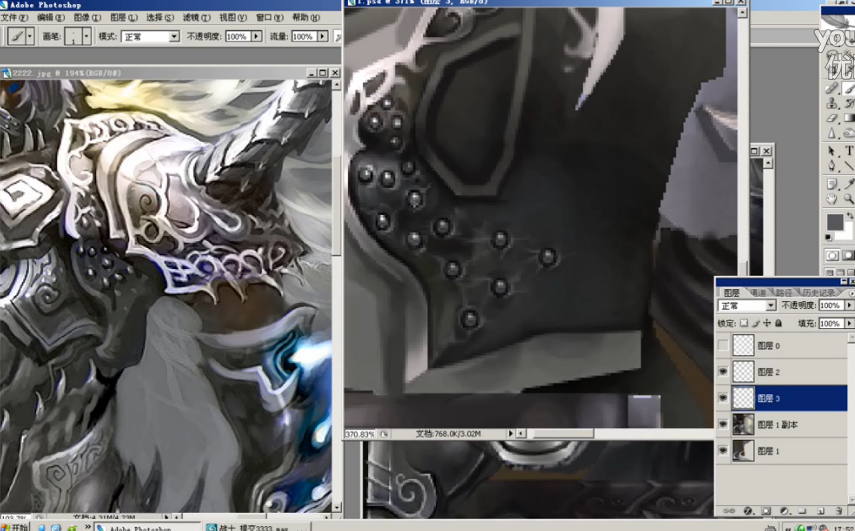Toggle lock image pixels brush icon

pyautogui.click(x=756, y=323)
